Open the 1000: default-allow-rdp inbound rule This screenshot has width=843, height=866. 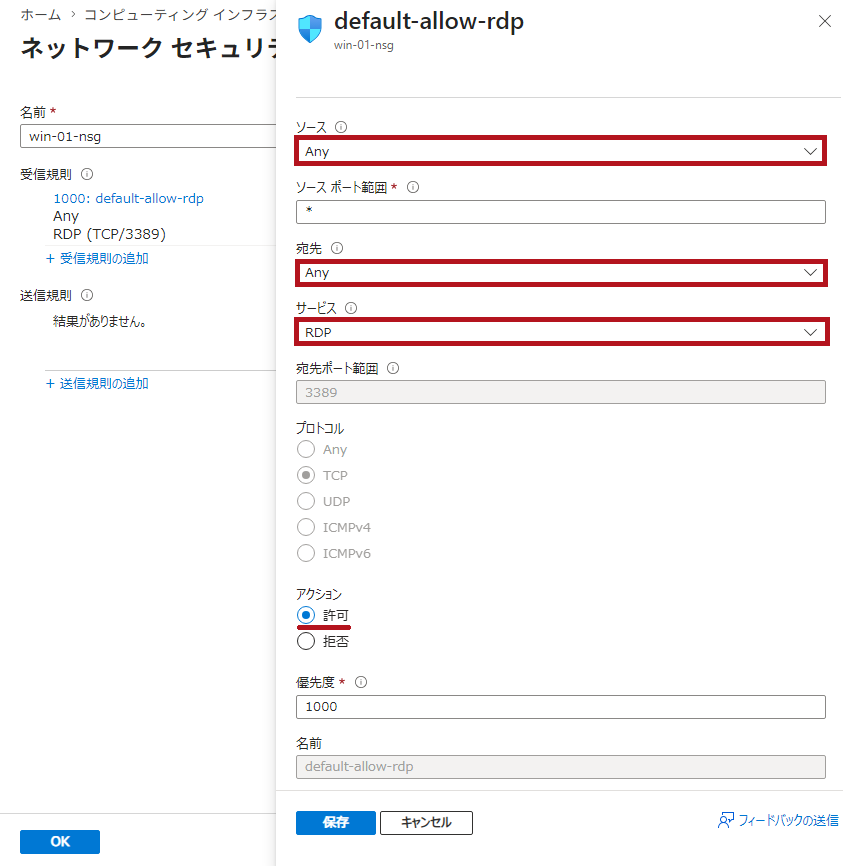[128, 198]
